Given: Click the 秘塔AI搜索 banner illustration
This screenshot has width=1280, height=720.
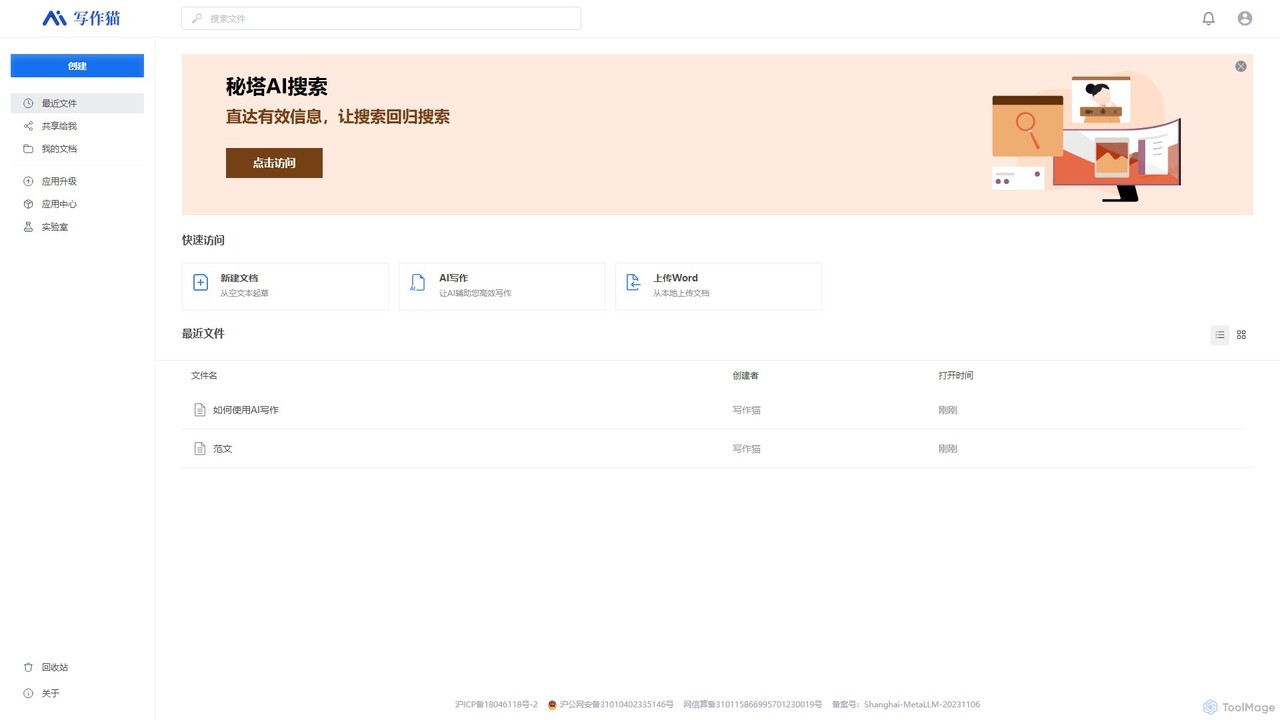Looking at the screenshot, I should 1087,135.
